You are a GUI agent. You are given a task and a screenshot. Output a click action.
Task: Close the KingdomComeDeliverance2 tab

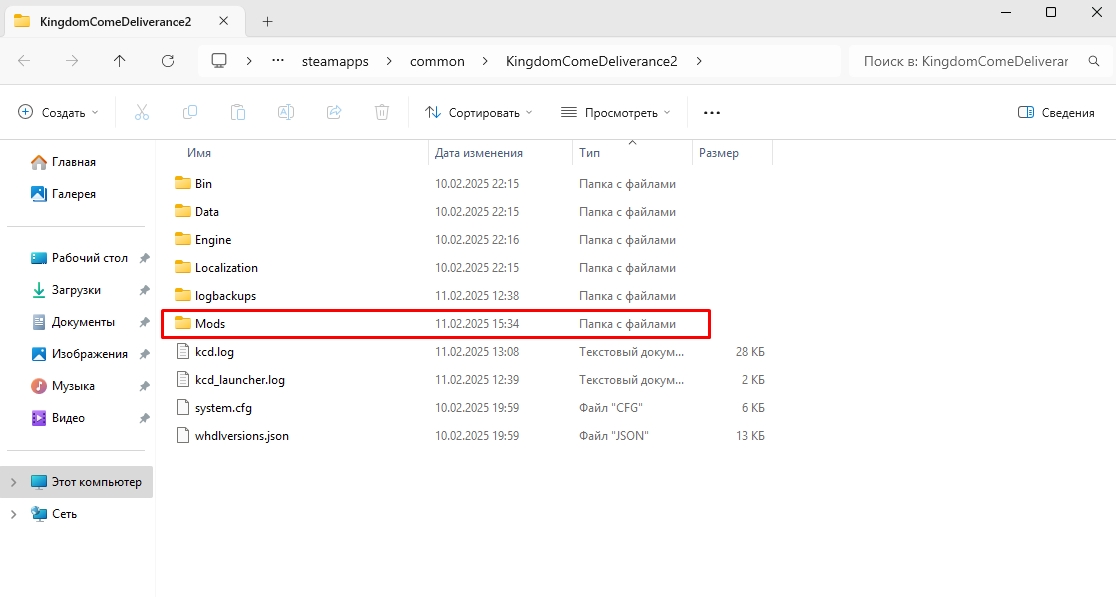click(x=223, y=21)
